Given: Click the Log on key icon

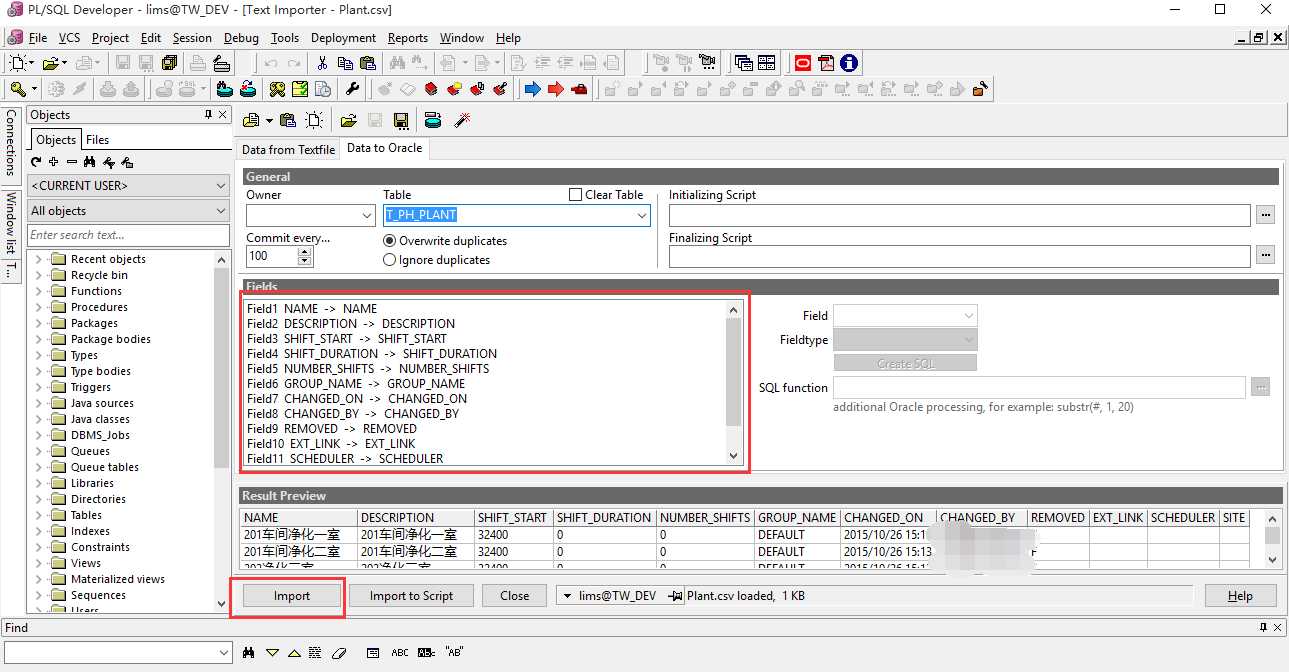Looking at the screenshot, I should click(x=18, y=89).
